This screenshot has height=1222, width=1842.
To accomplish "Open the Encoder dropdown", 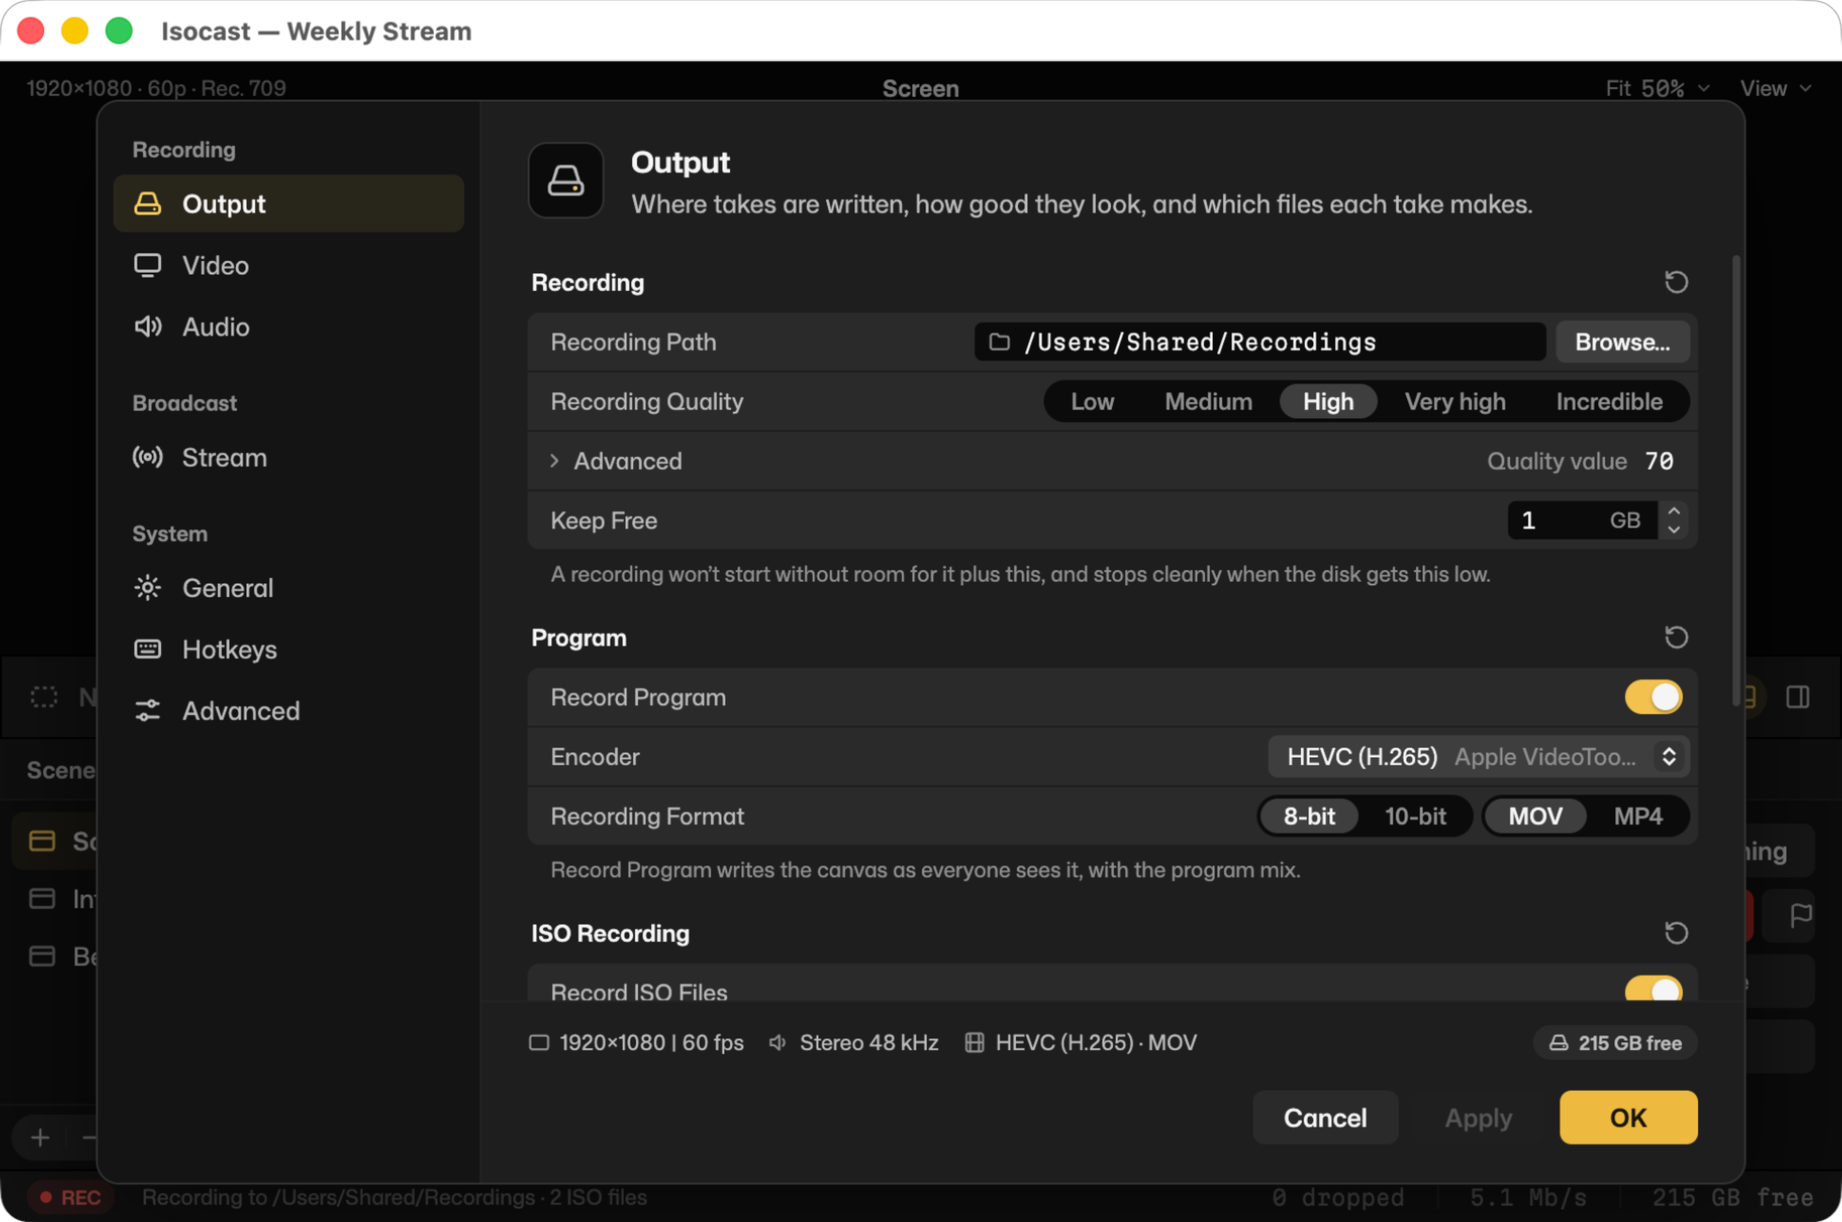I will 1478,757.
